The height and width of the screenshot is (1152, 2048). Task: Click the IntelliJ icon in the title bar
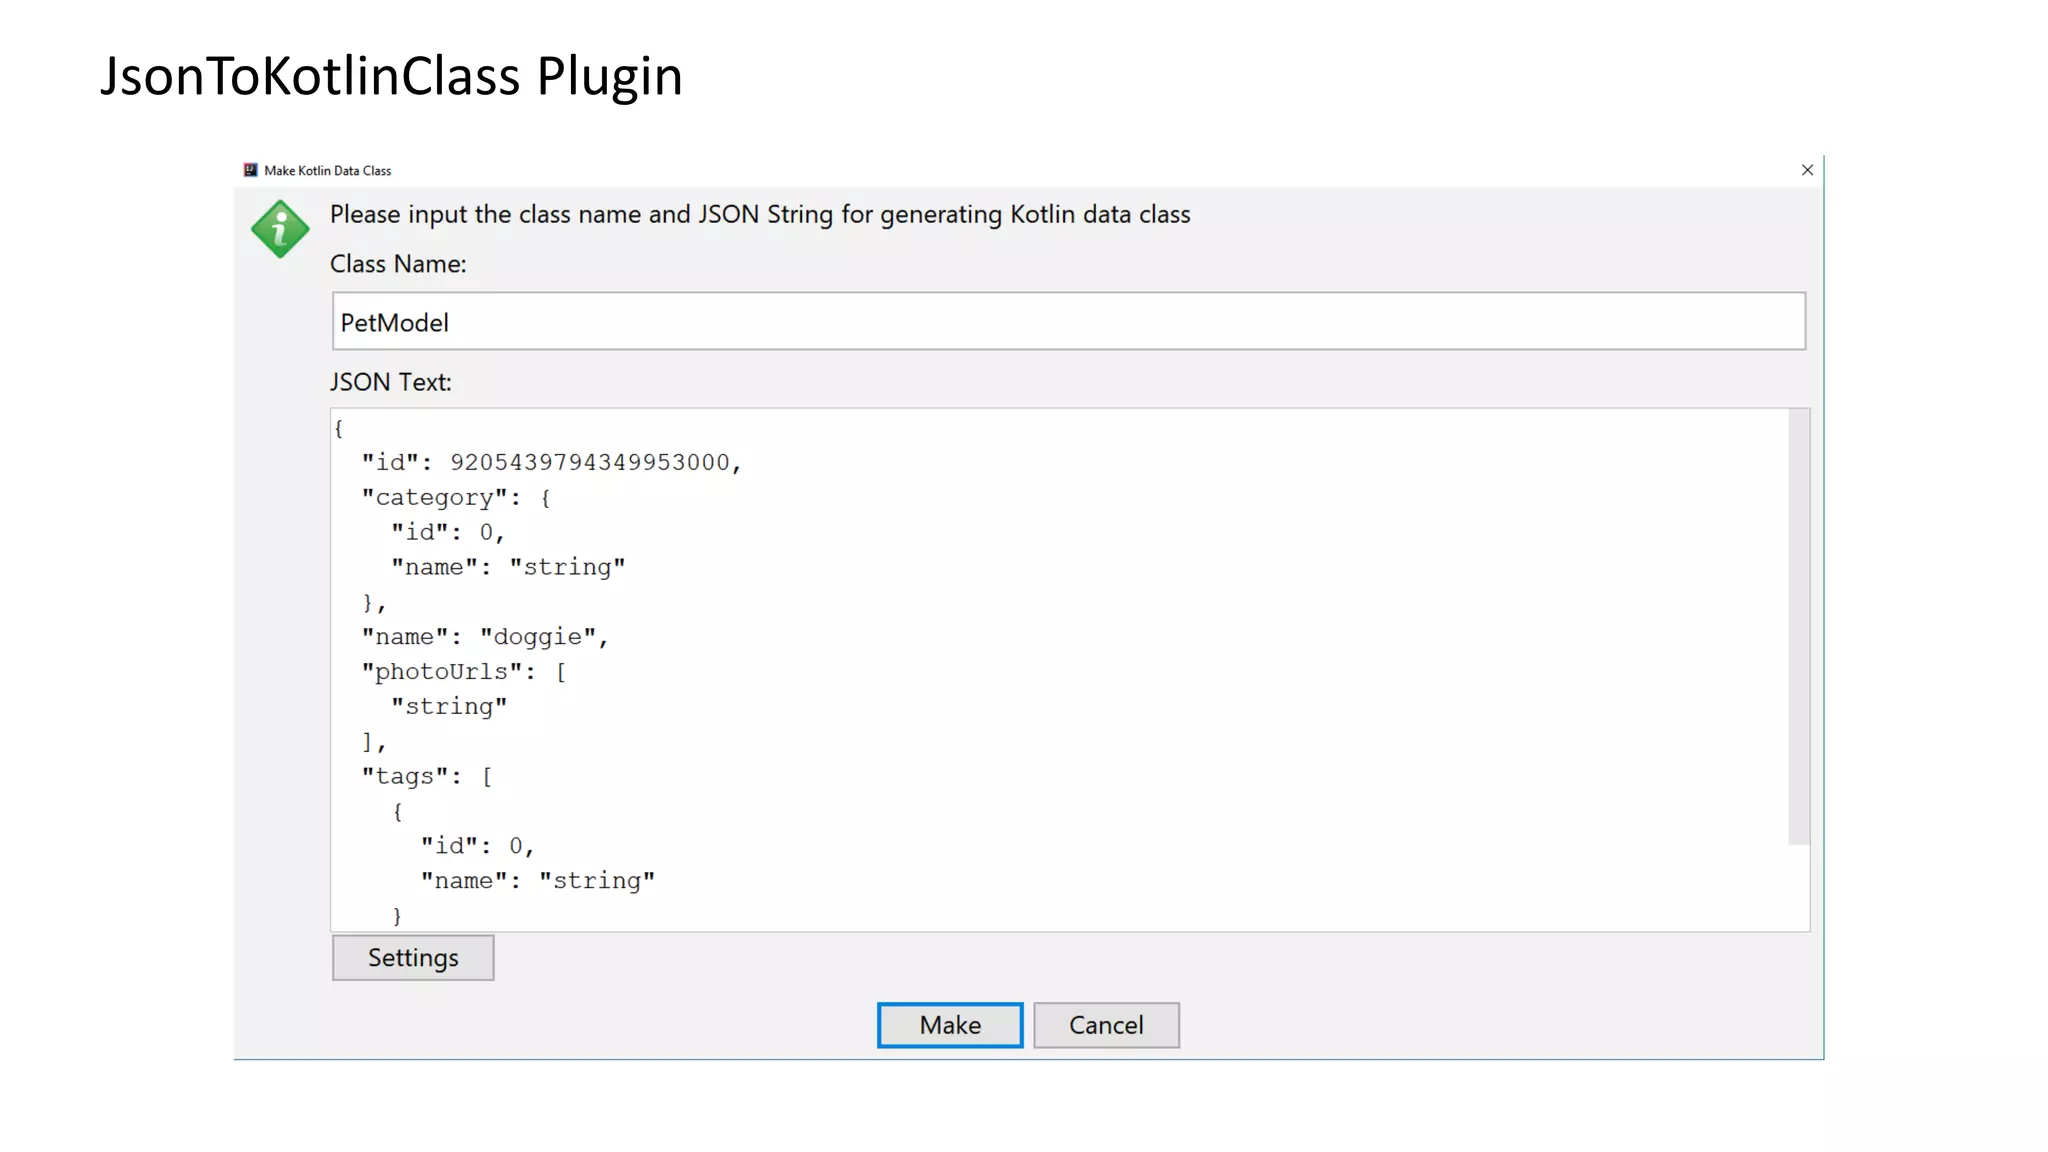click(x=251, y=170)
